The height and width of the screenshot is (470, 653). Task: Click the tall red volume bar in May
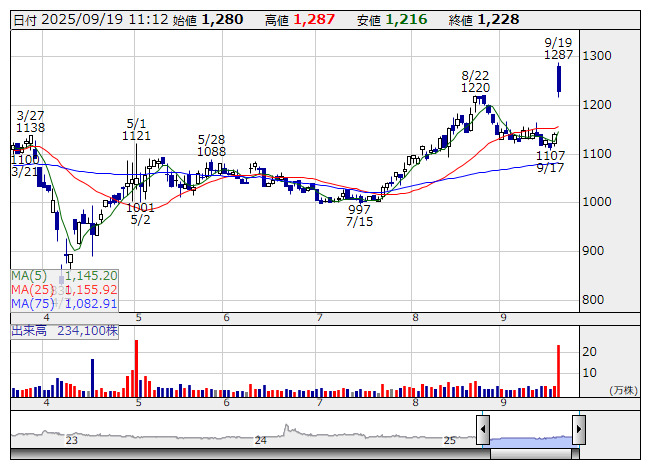[136, 368]
